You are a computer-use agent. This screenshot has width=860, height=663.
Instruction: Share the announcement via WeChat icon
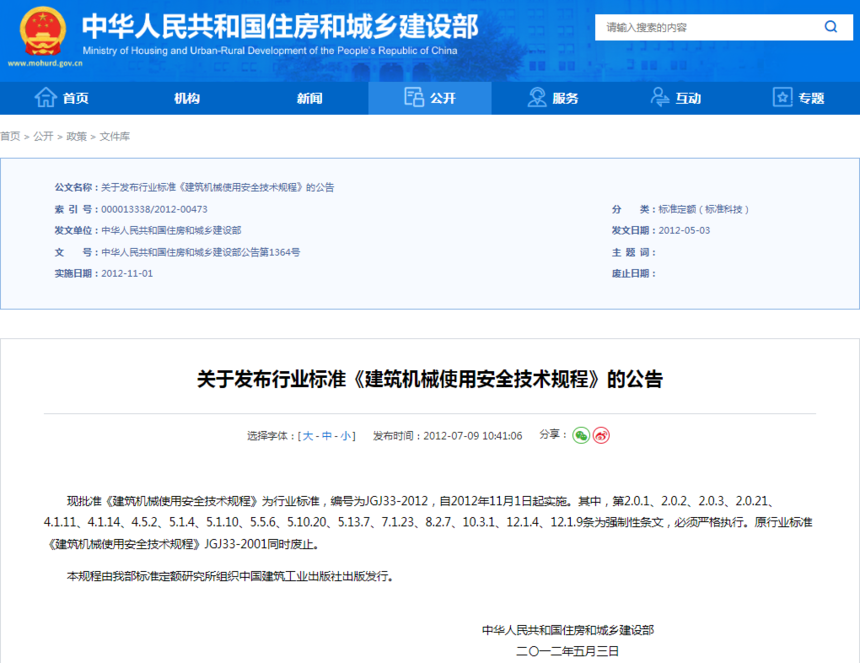581,435
